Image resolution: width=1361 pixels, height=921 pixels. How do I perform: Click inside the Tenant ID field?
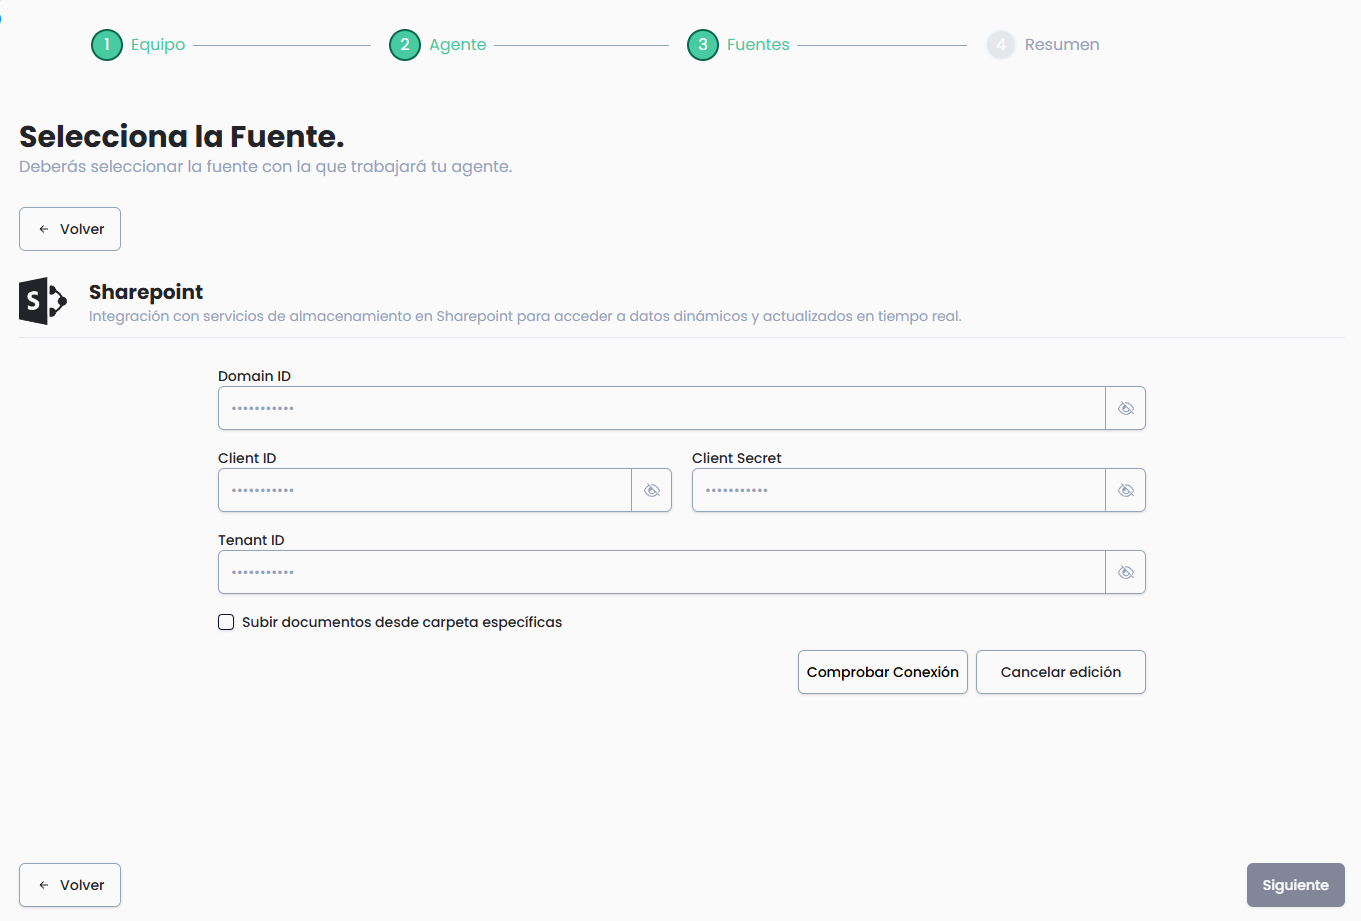[x=660, y=572]
